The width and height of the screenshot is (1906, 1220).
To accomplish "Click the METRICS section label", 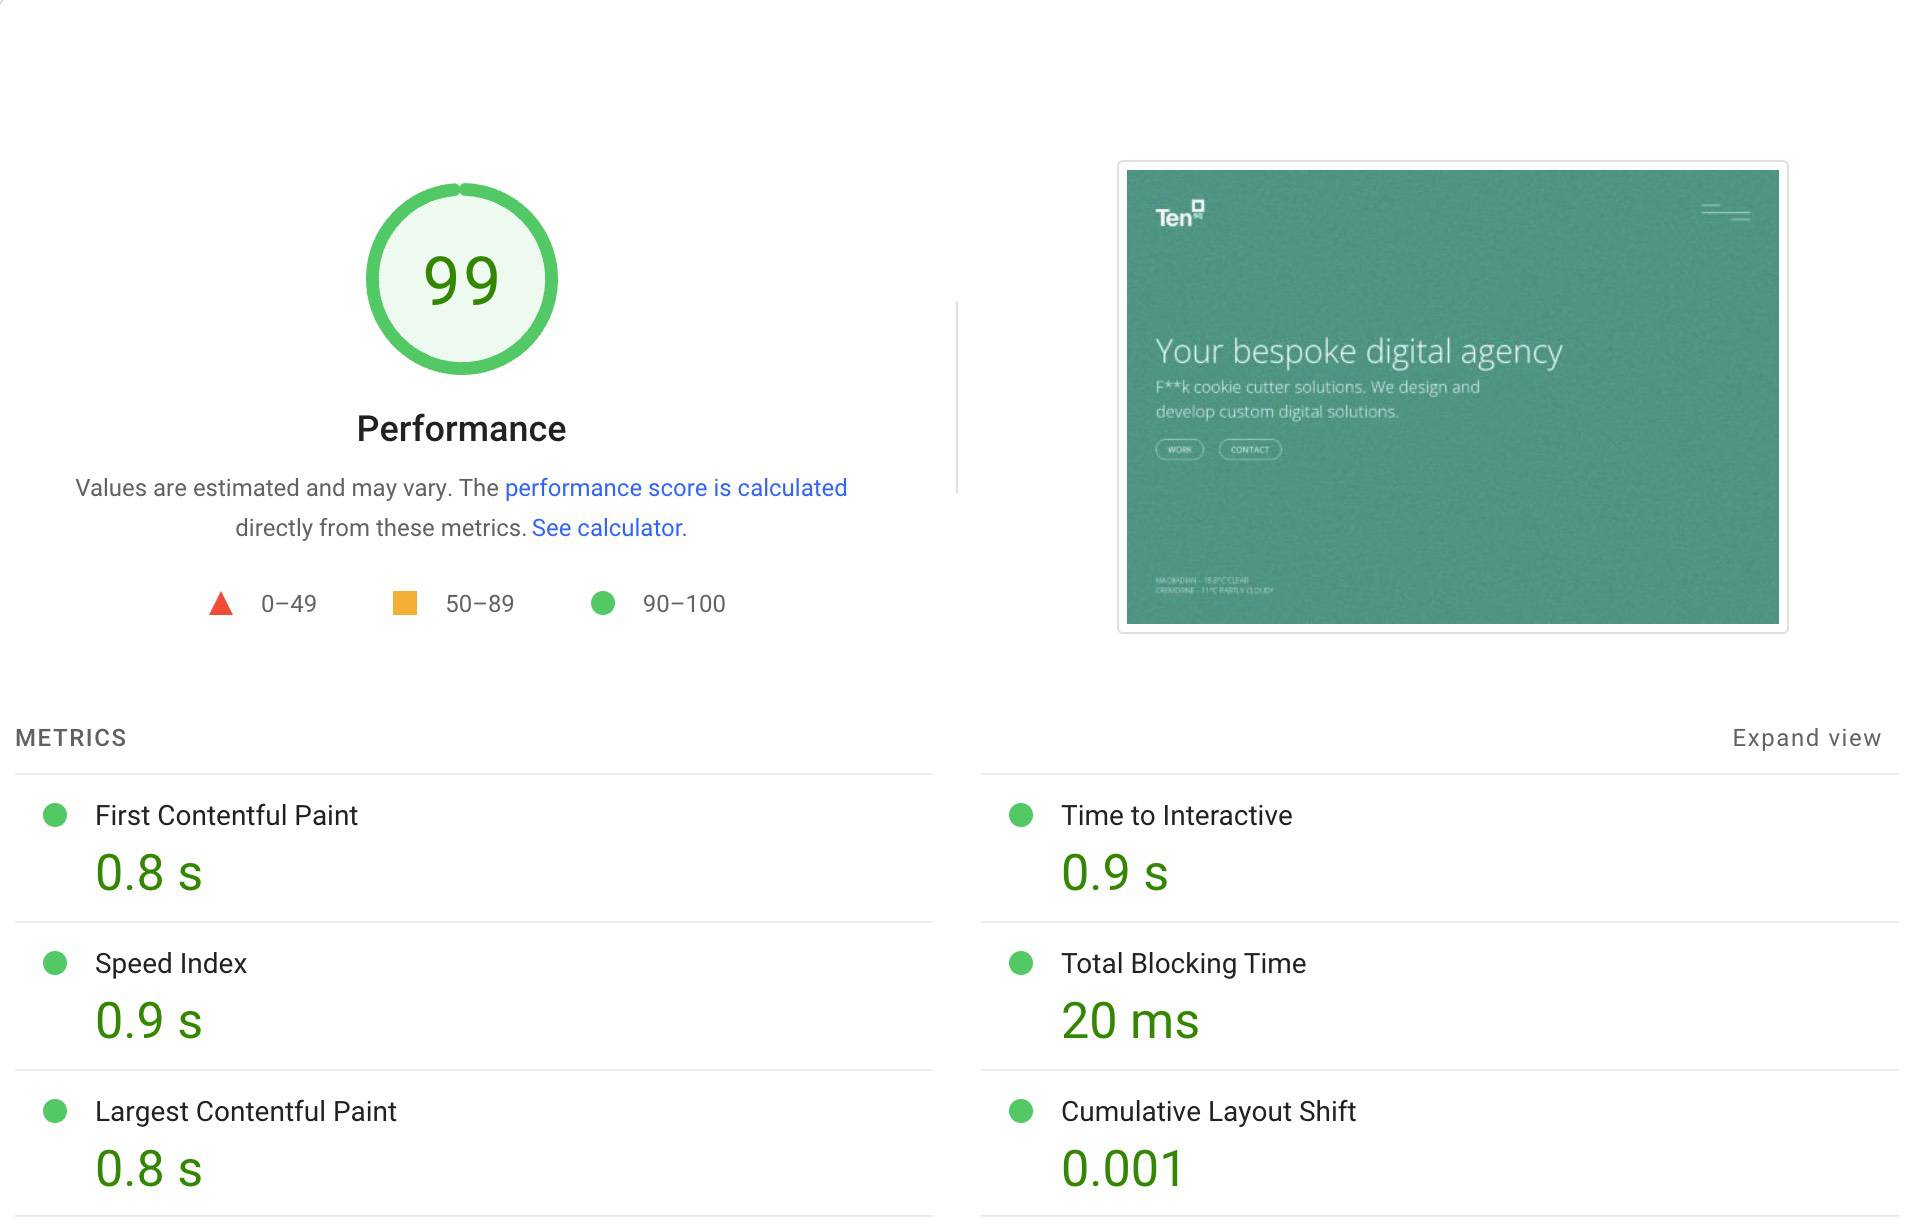I will 71,737.
